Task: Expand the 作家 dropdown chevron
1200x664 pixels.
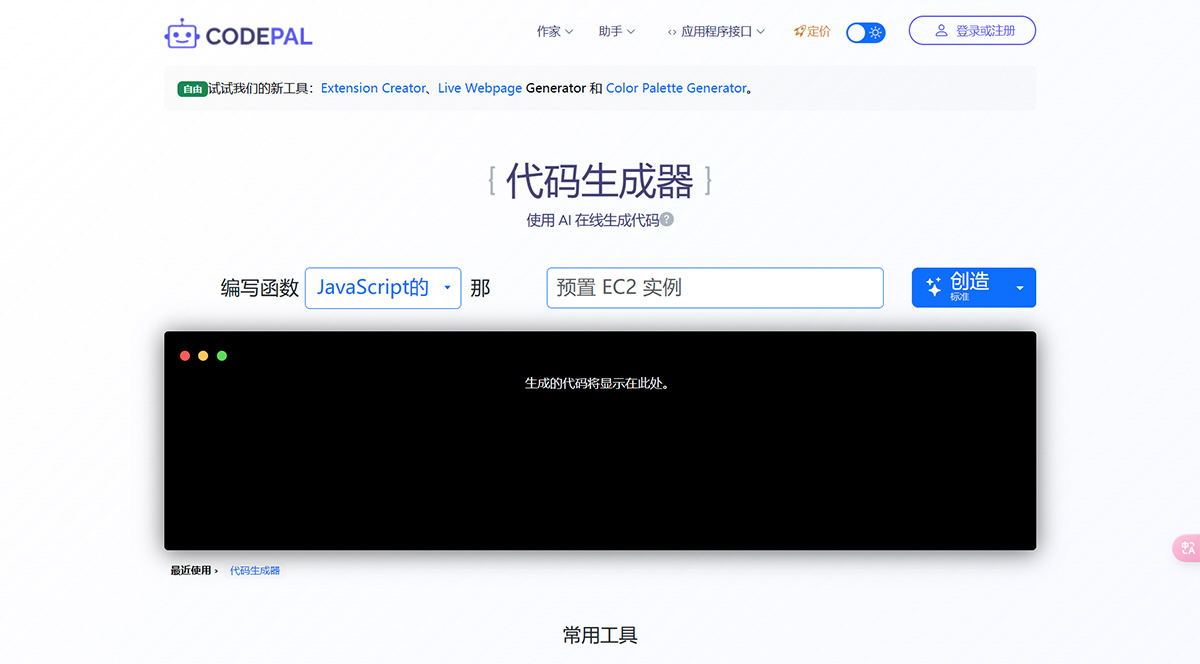Action: (568, 31)
